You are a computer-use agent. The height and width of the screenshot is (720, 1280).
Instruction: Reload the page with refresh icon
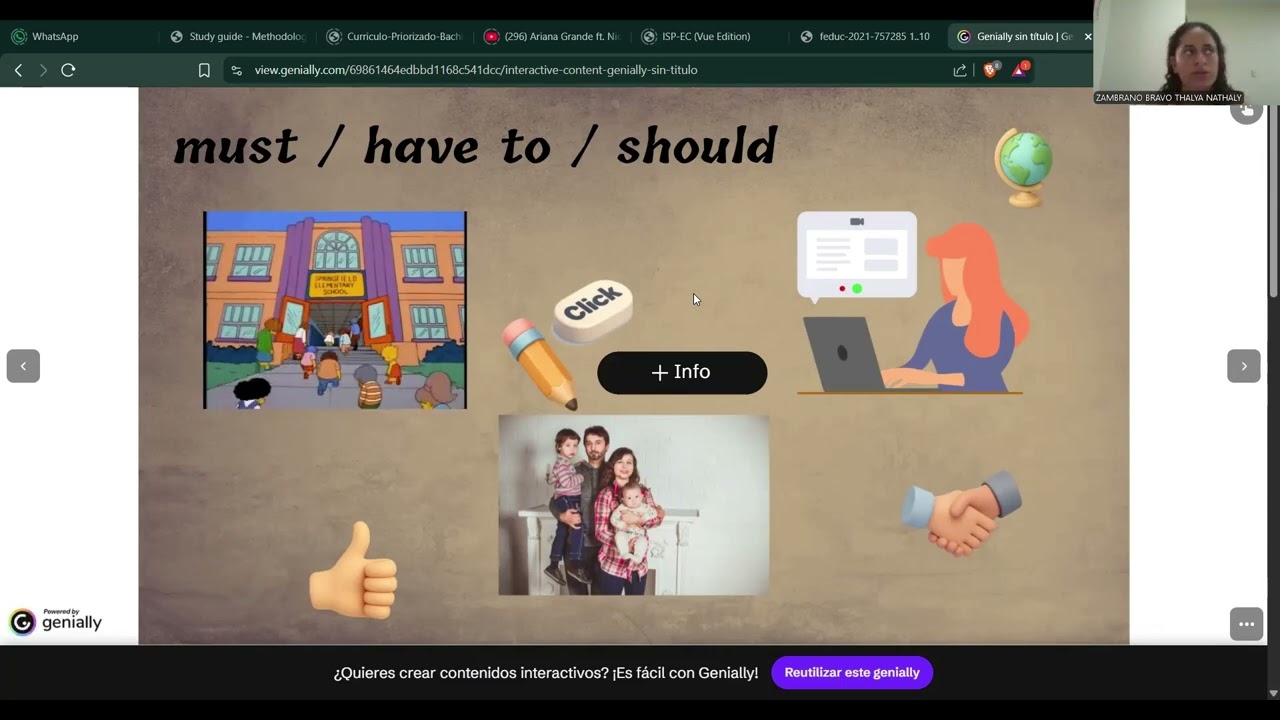point(68,70)
